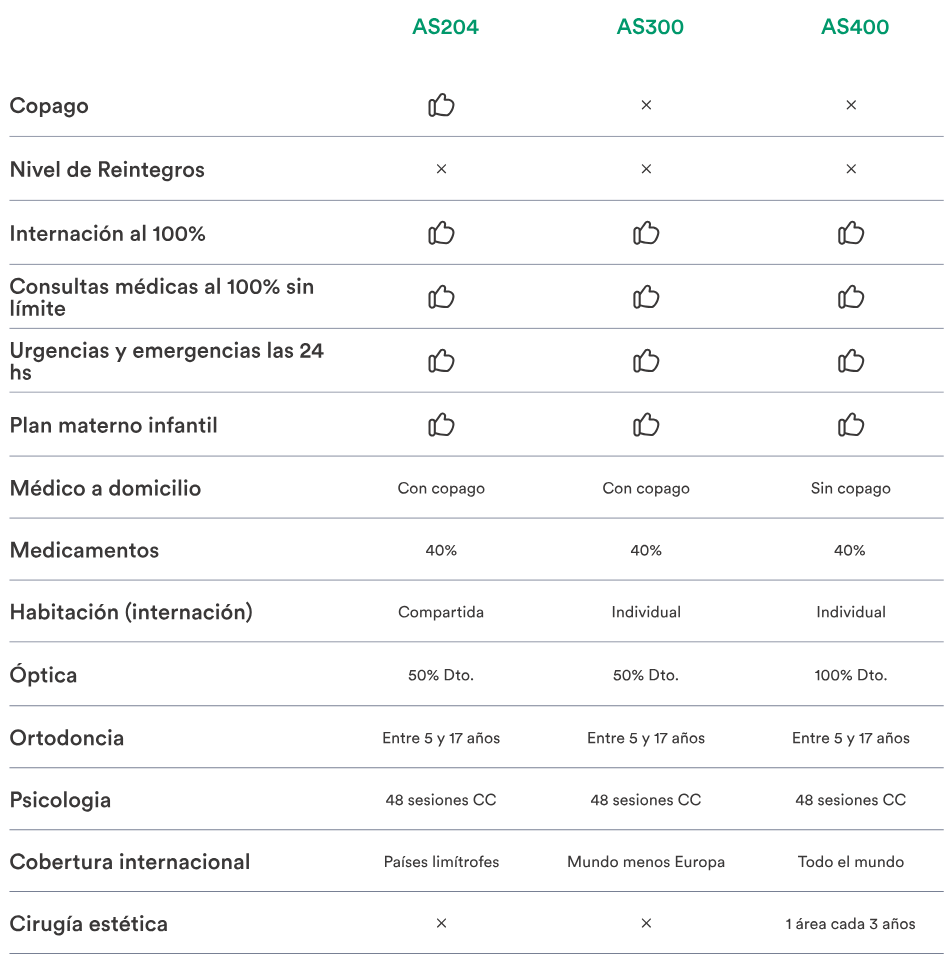
Task: Click the Cirugía estética X under AS300
Action: tap(646, 923)
